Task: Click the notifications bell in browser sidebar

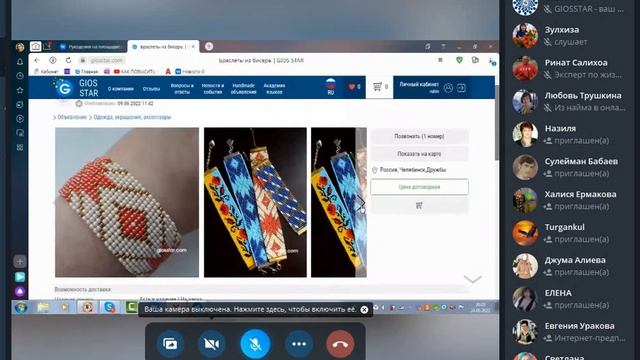Action: click(20, 62)
